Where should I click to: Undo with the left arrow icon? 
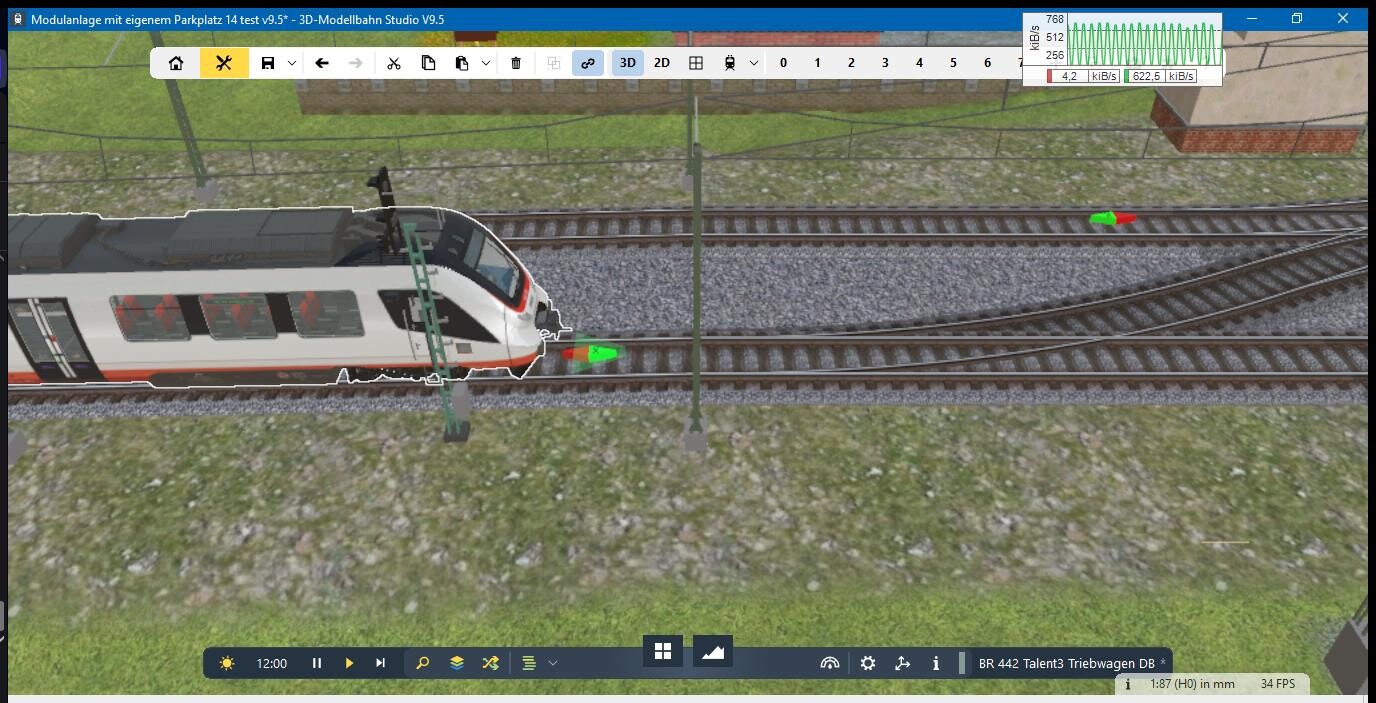322,63
